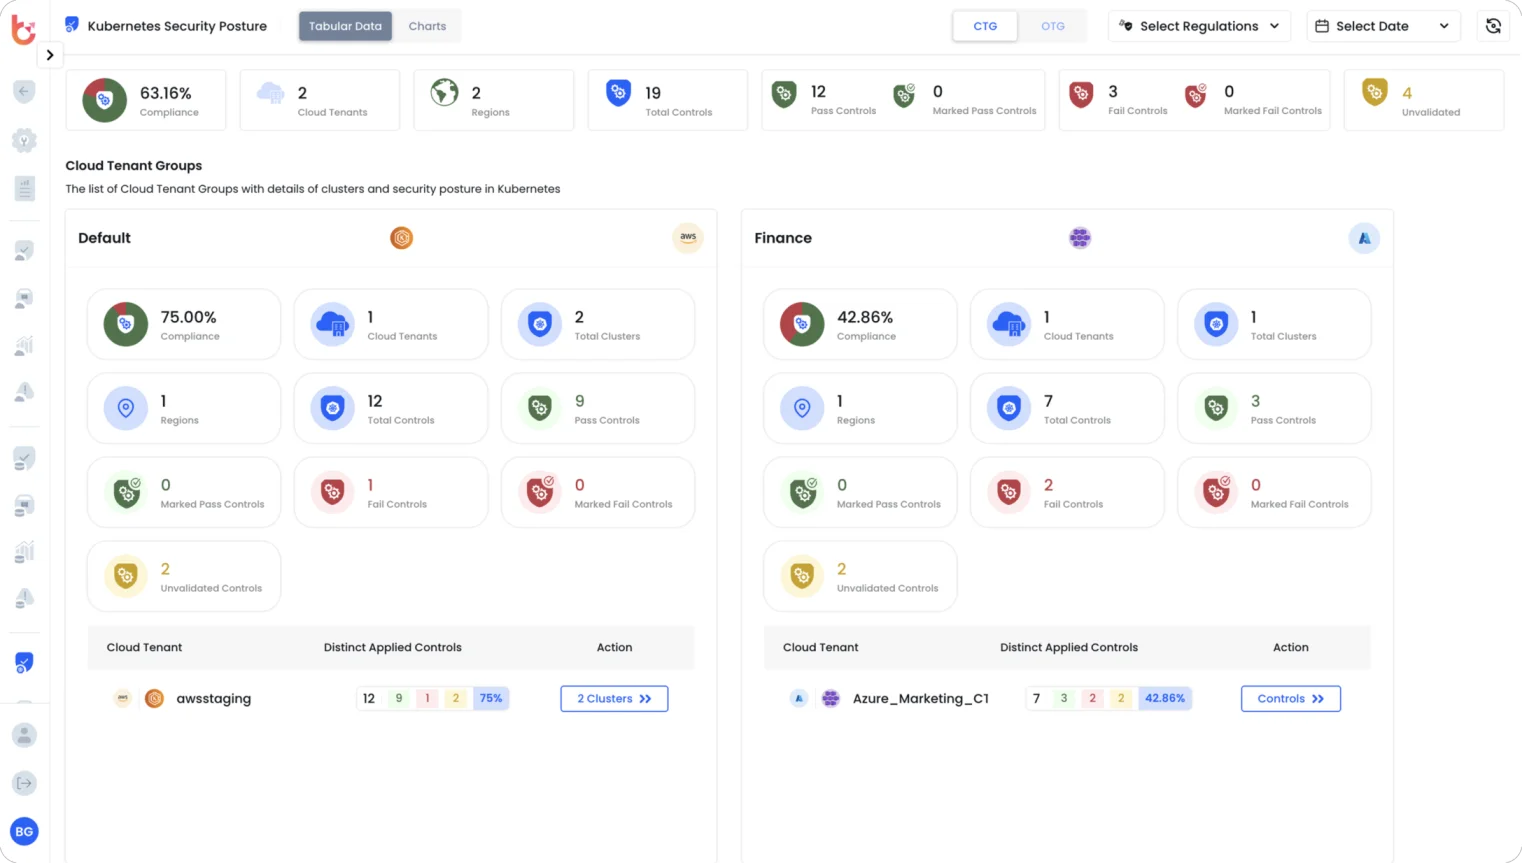Open the Kubernetes Security Posture dashboard icon

pyautogui.click(x=71, y=24)
